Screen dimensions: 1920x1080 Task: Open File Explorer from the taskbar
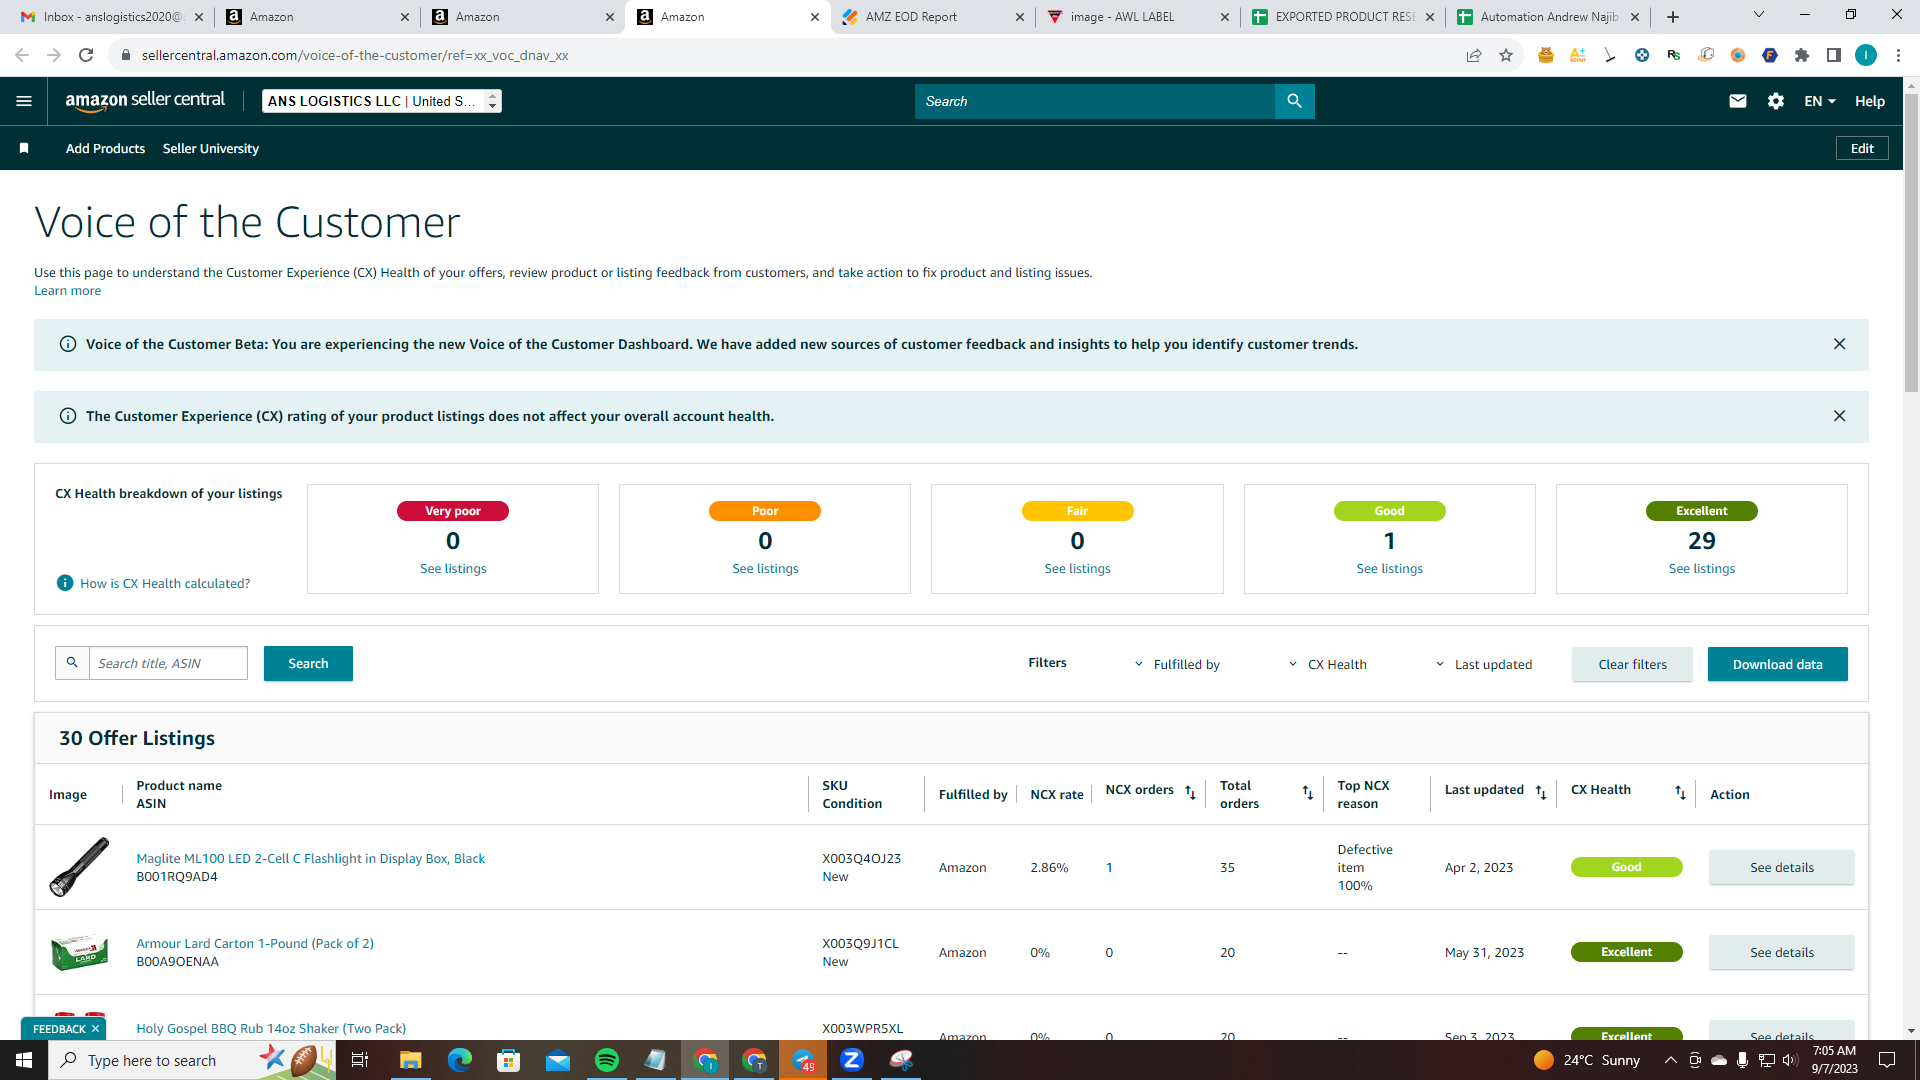click(x=410, y=1060)
